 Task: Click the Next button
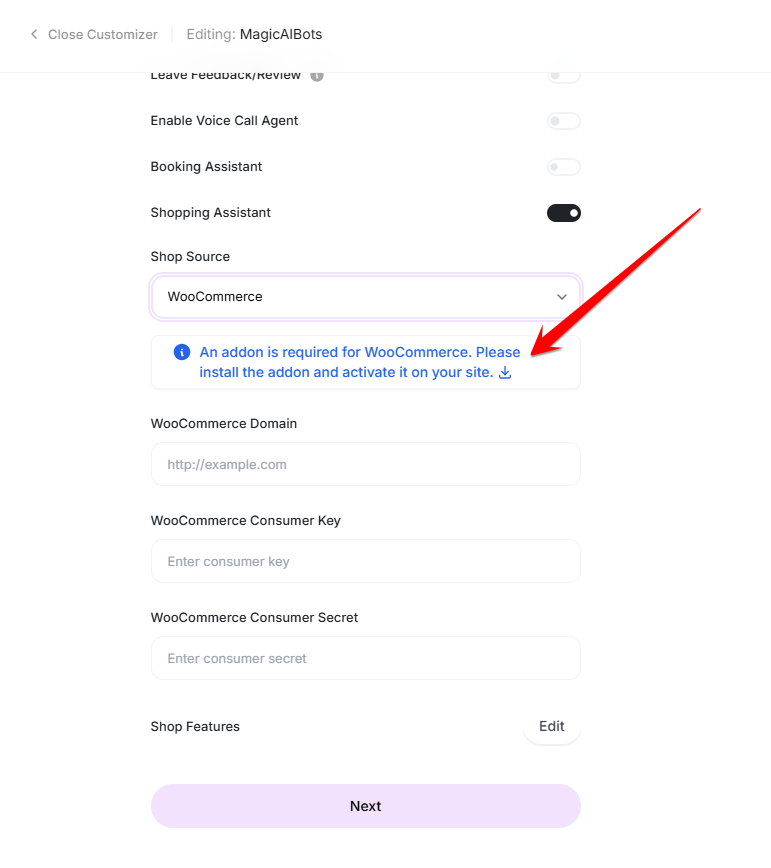[x=365, y=806]
